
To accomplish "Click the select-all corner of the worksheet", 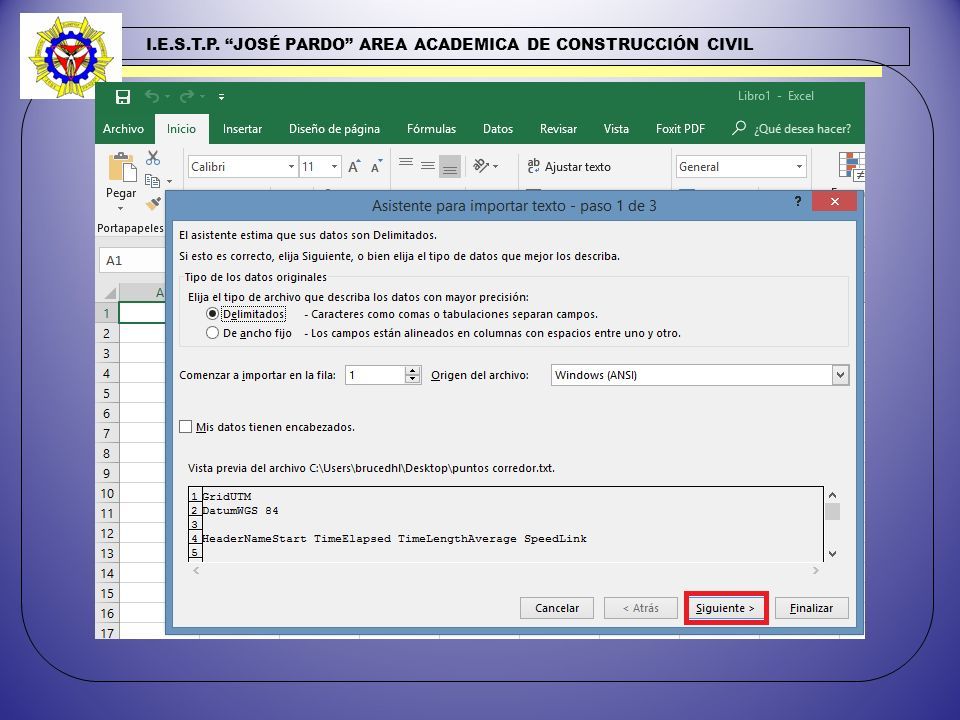I will pos(108,292).
